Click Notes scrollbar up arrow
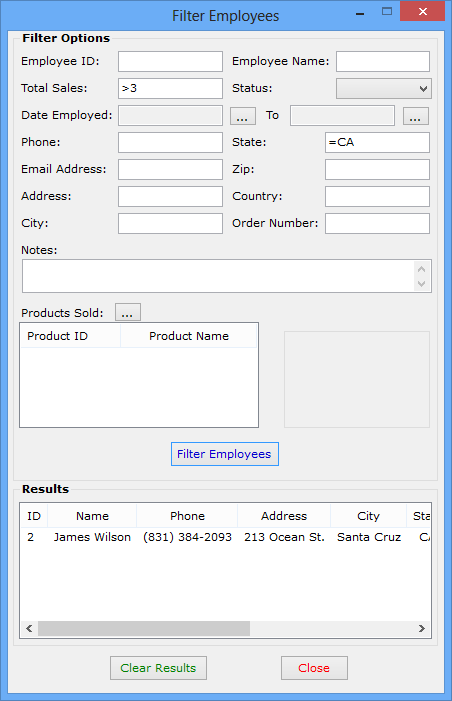Viewport: 452px width, 701px height. tap(421, 269)
